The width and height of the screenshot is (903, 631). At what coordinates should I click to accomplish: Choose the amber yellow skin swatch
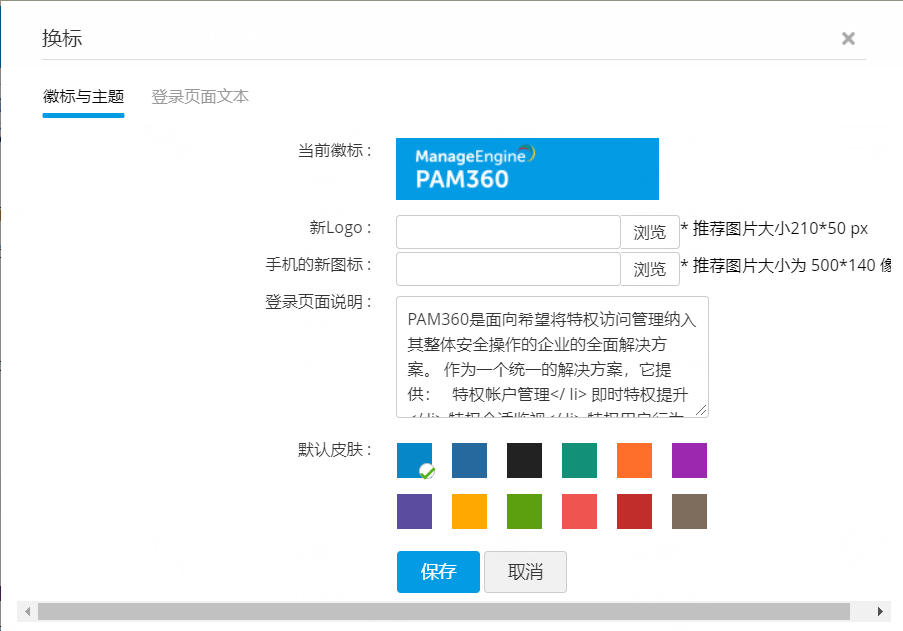469,511
